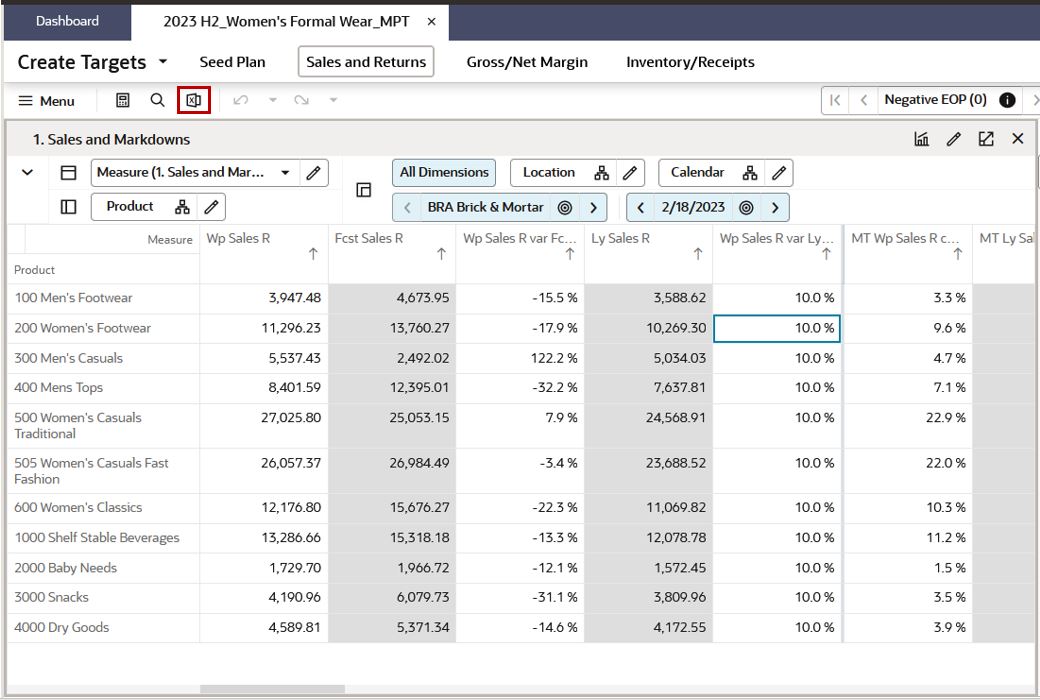
Task: Switch to the Dashboard tab
Action: click(x=66, y=20)
